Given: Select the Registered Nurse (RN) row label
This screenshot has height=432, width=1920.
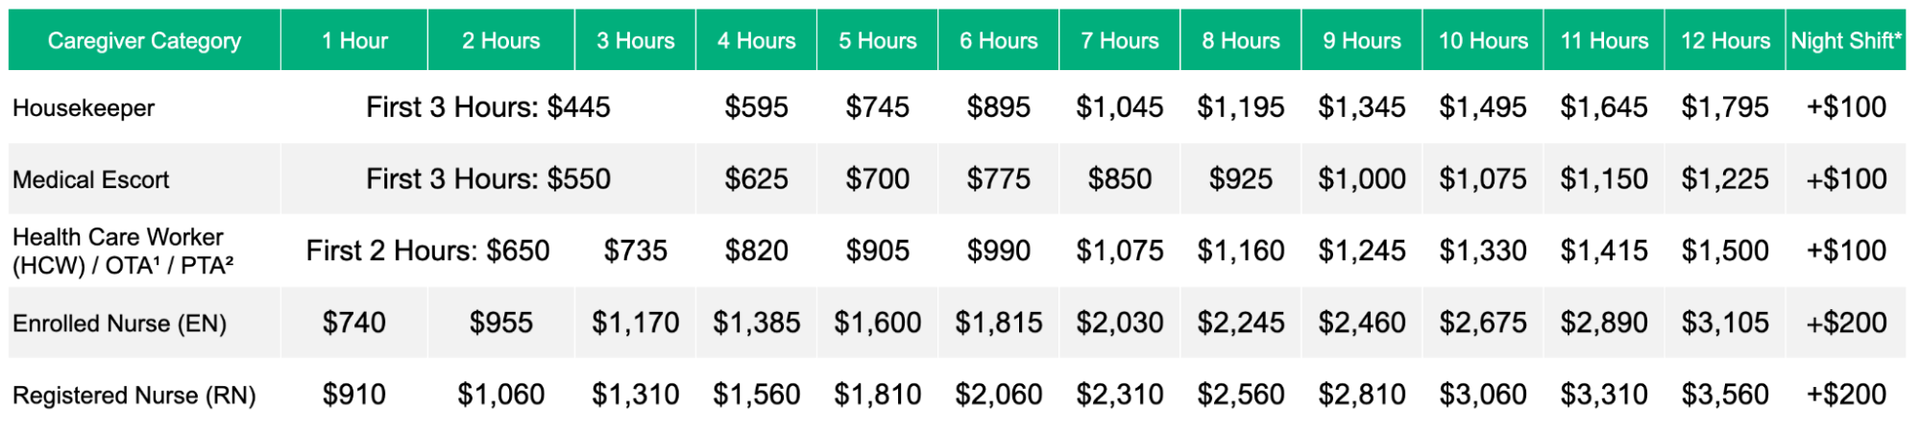Looking at the screenshot, I should [x=134, y=396].
